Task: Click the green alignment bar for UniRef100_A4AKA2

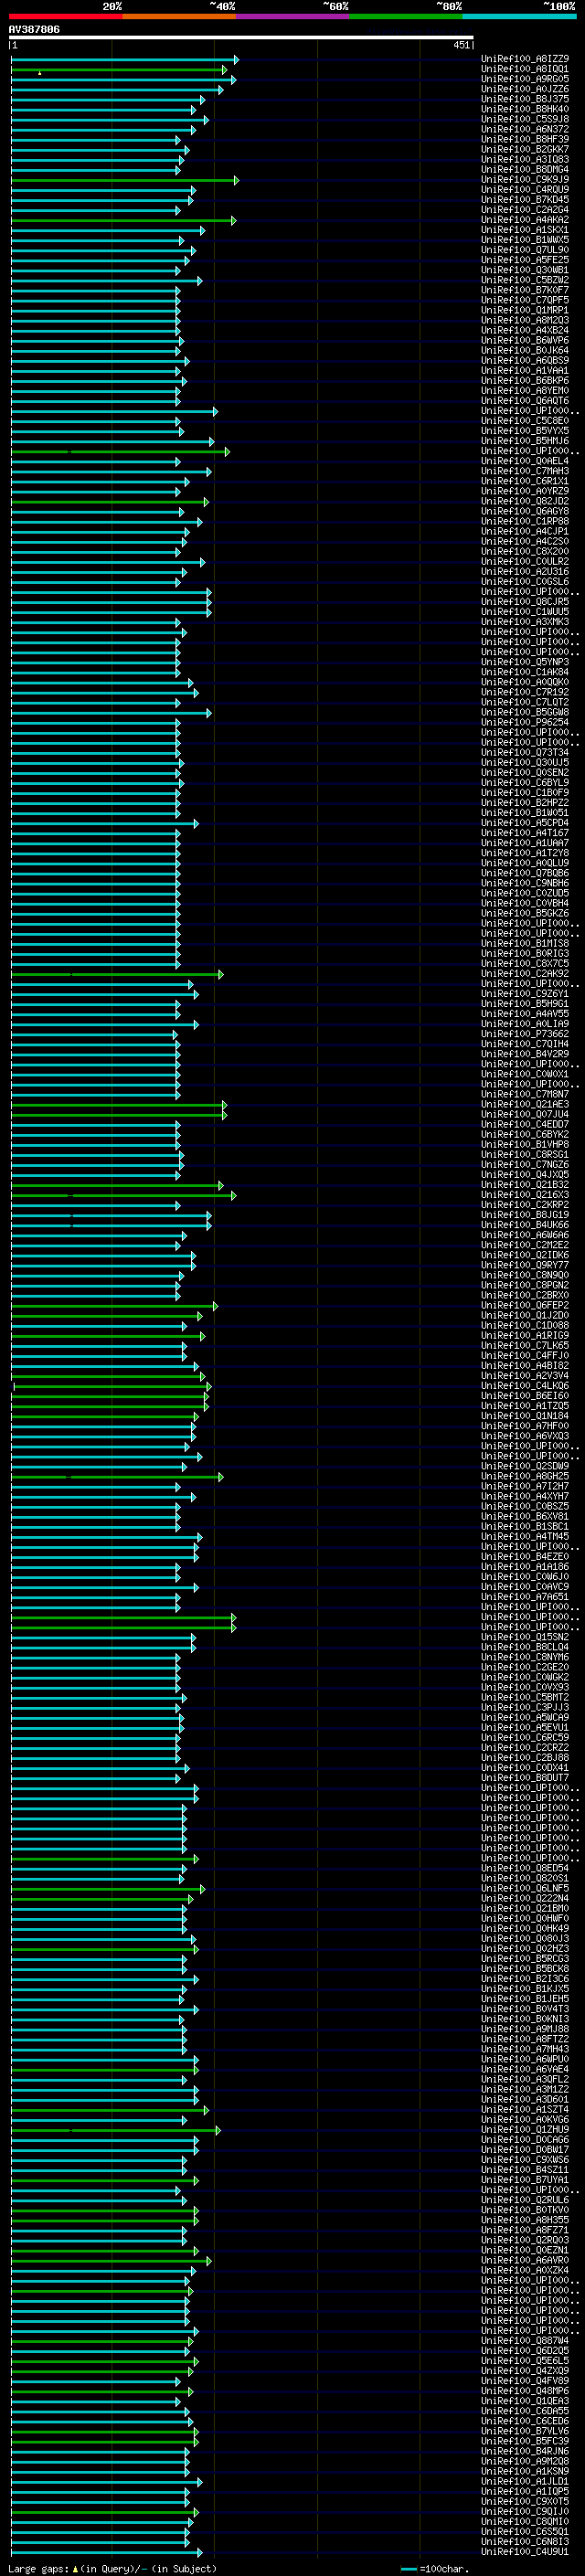Action: pyautogui.click(x=124, y=221)
